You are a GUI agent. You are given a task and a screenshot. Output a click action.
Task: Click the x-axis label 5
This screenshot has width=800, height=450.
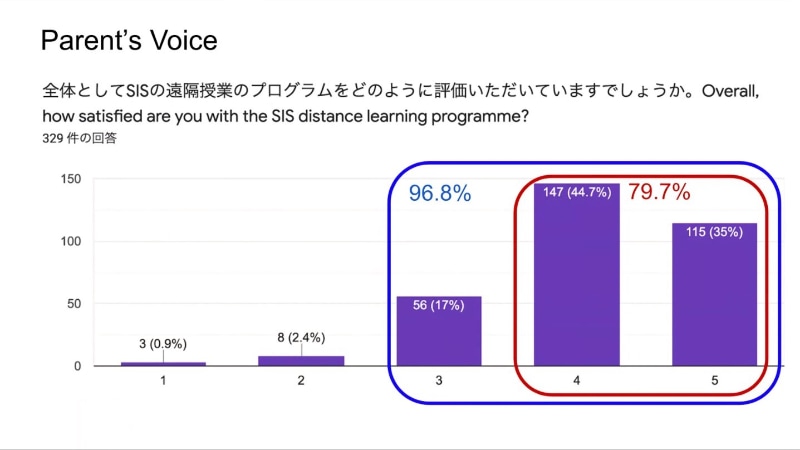point(714,382)
